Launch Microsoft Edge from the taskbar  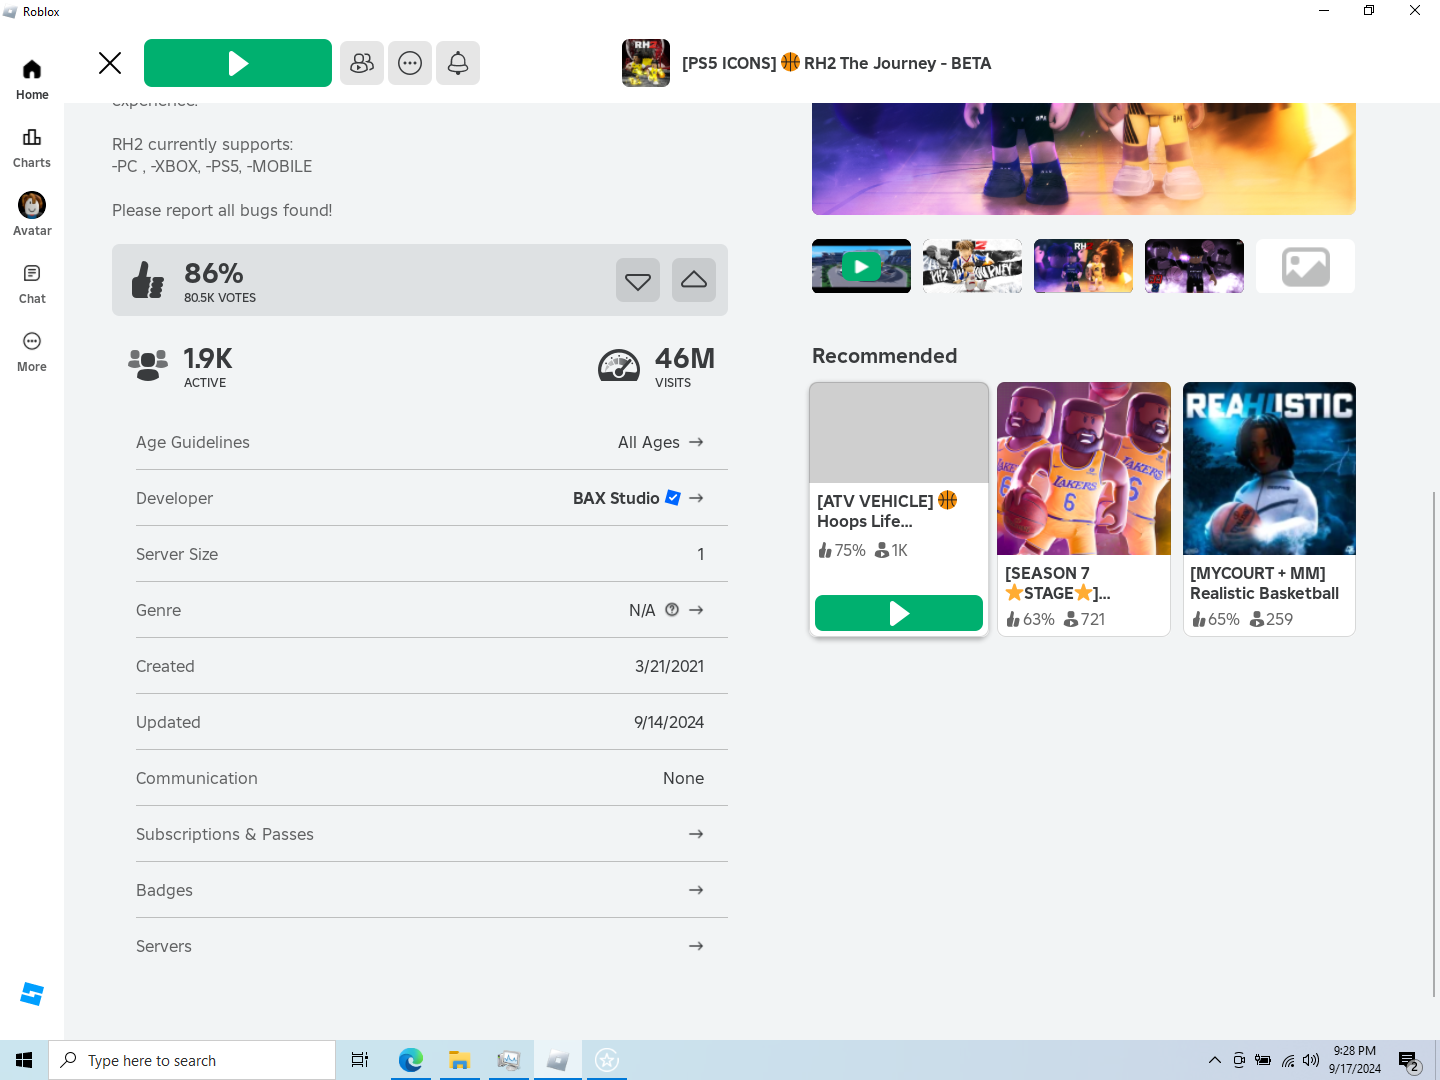point(410,1060)
